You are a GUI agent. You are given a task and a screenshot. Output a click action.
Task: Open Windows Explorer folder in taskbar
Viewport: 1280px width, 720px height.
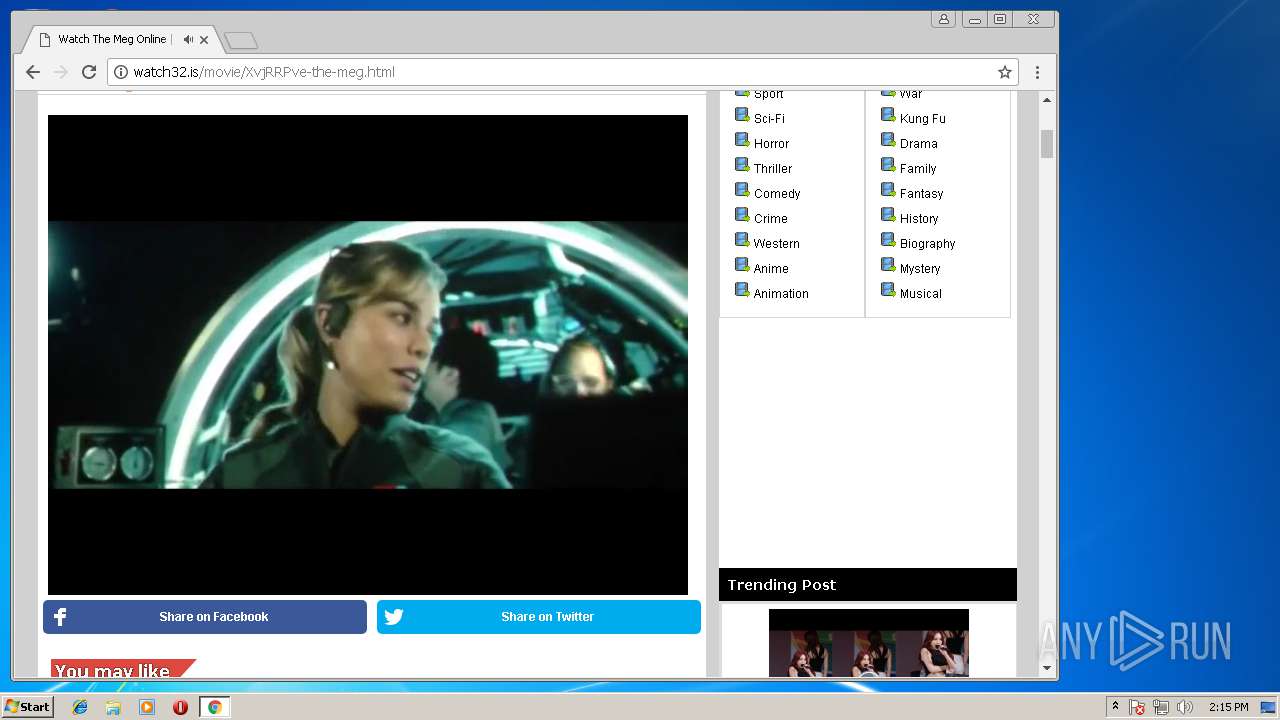pos(113,707)
